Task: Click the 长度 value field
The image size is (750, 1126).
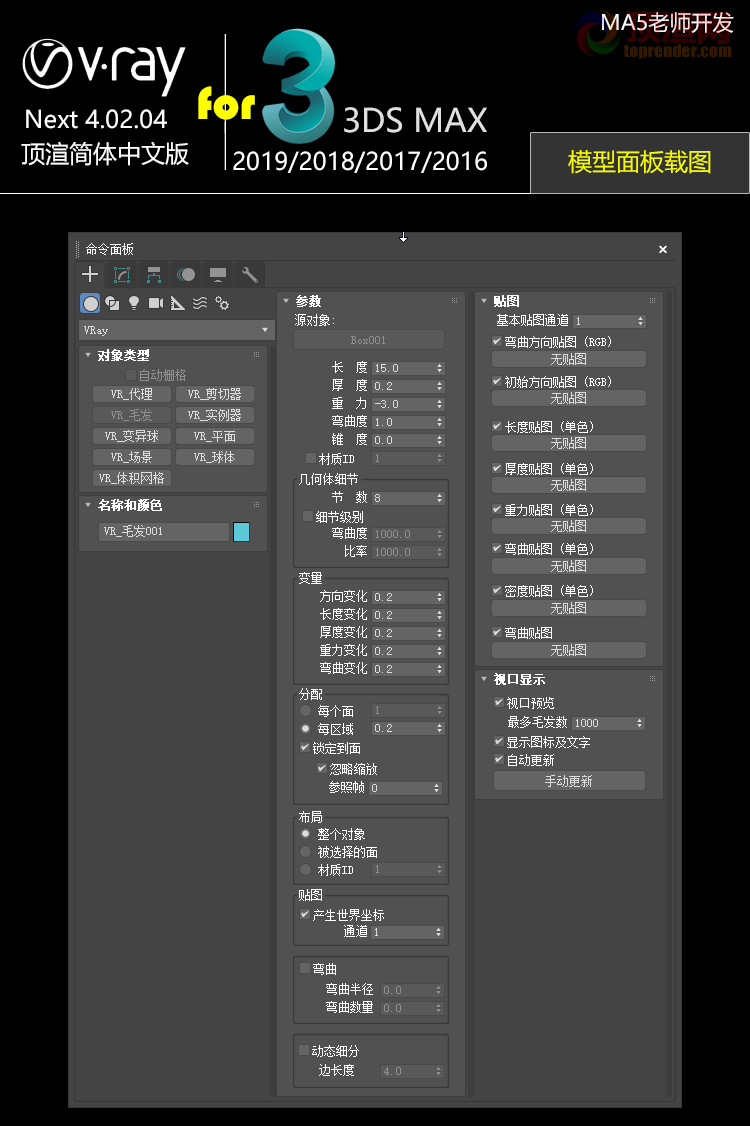Action: click(402, 368)
